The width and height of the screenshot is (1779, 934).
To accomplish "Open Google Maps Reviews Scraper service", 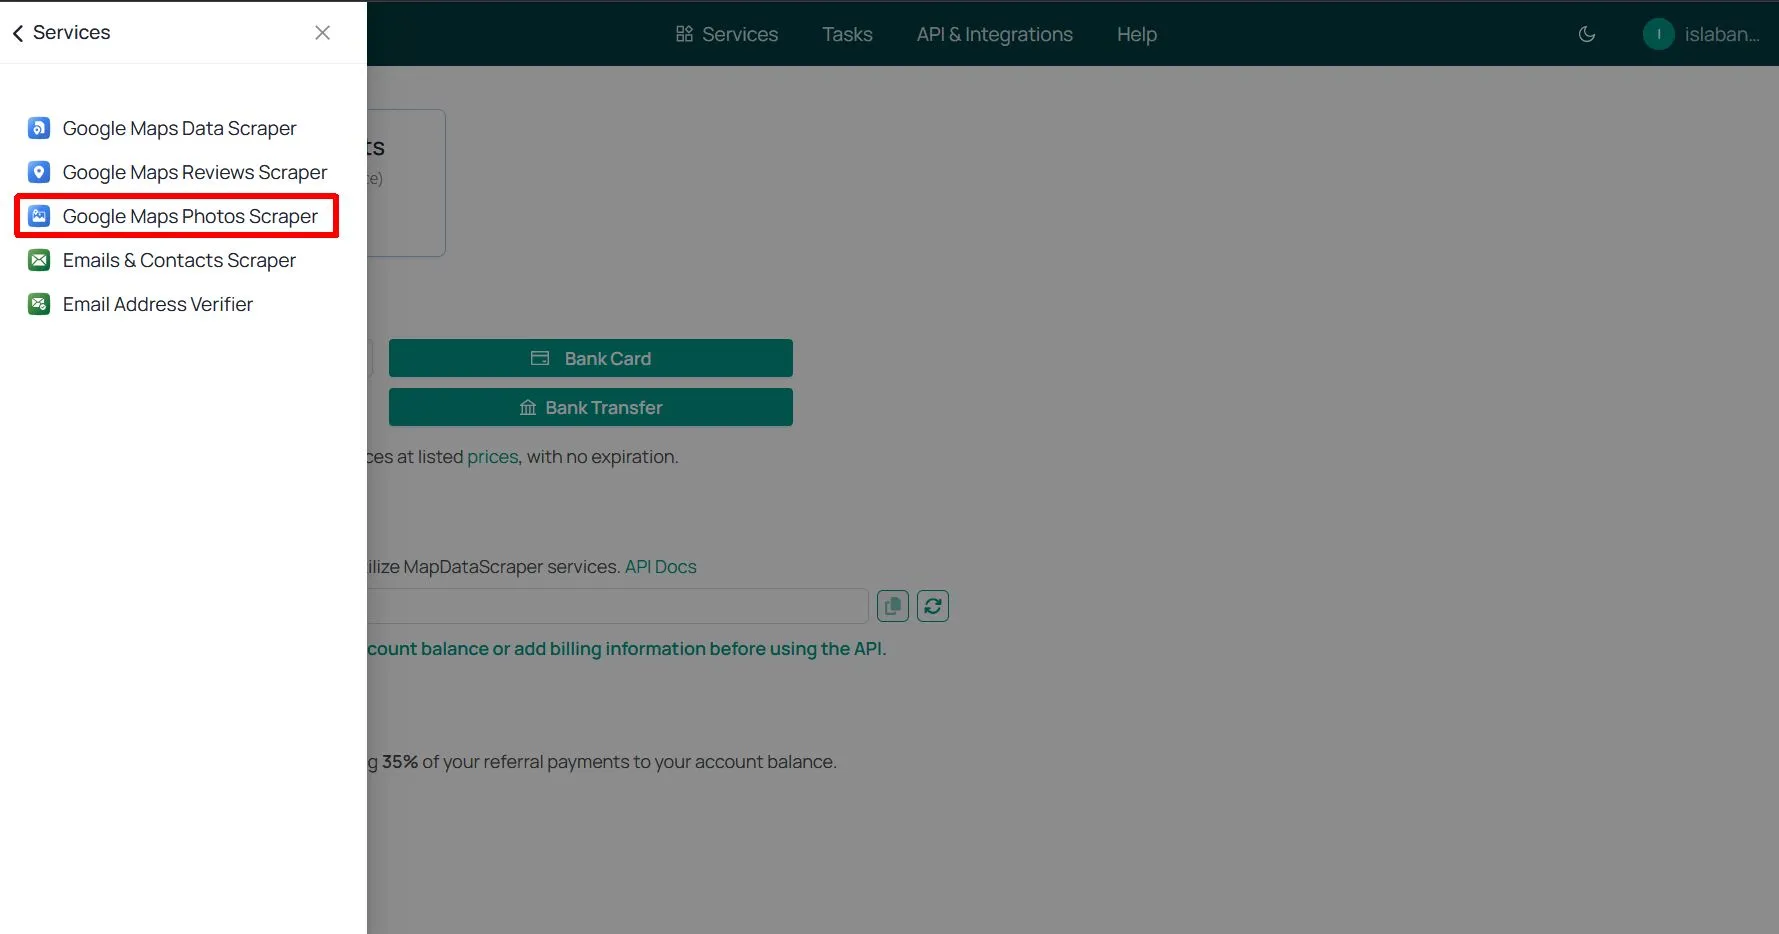I will click(195, 172).
